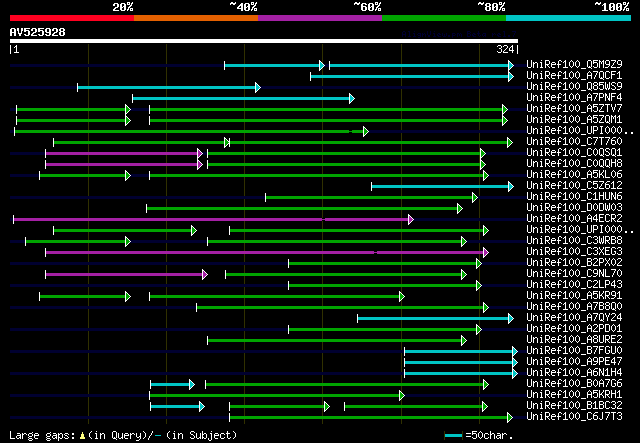
Task: Click the cyan alignment bar for UniRef100_A7QCF1
Action: (x=412, y=76)
